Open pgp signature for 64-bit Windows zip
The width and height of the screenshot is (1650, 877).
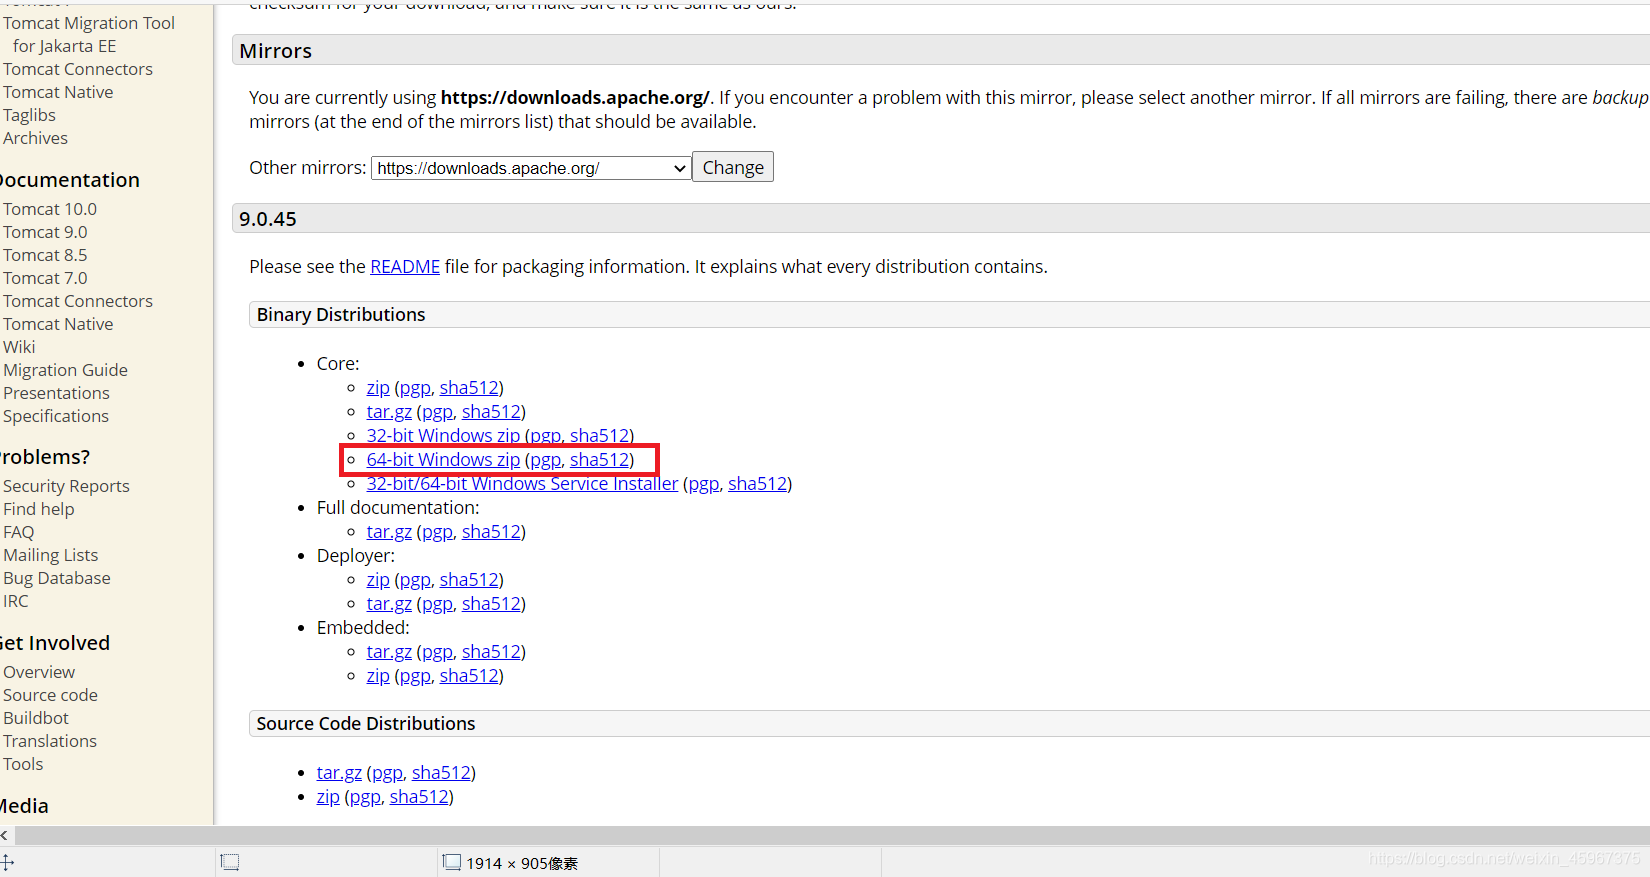pos(545,460)
